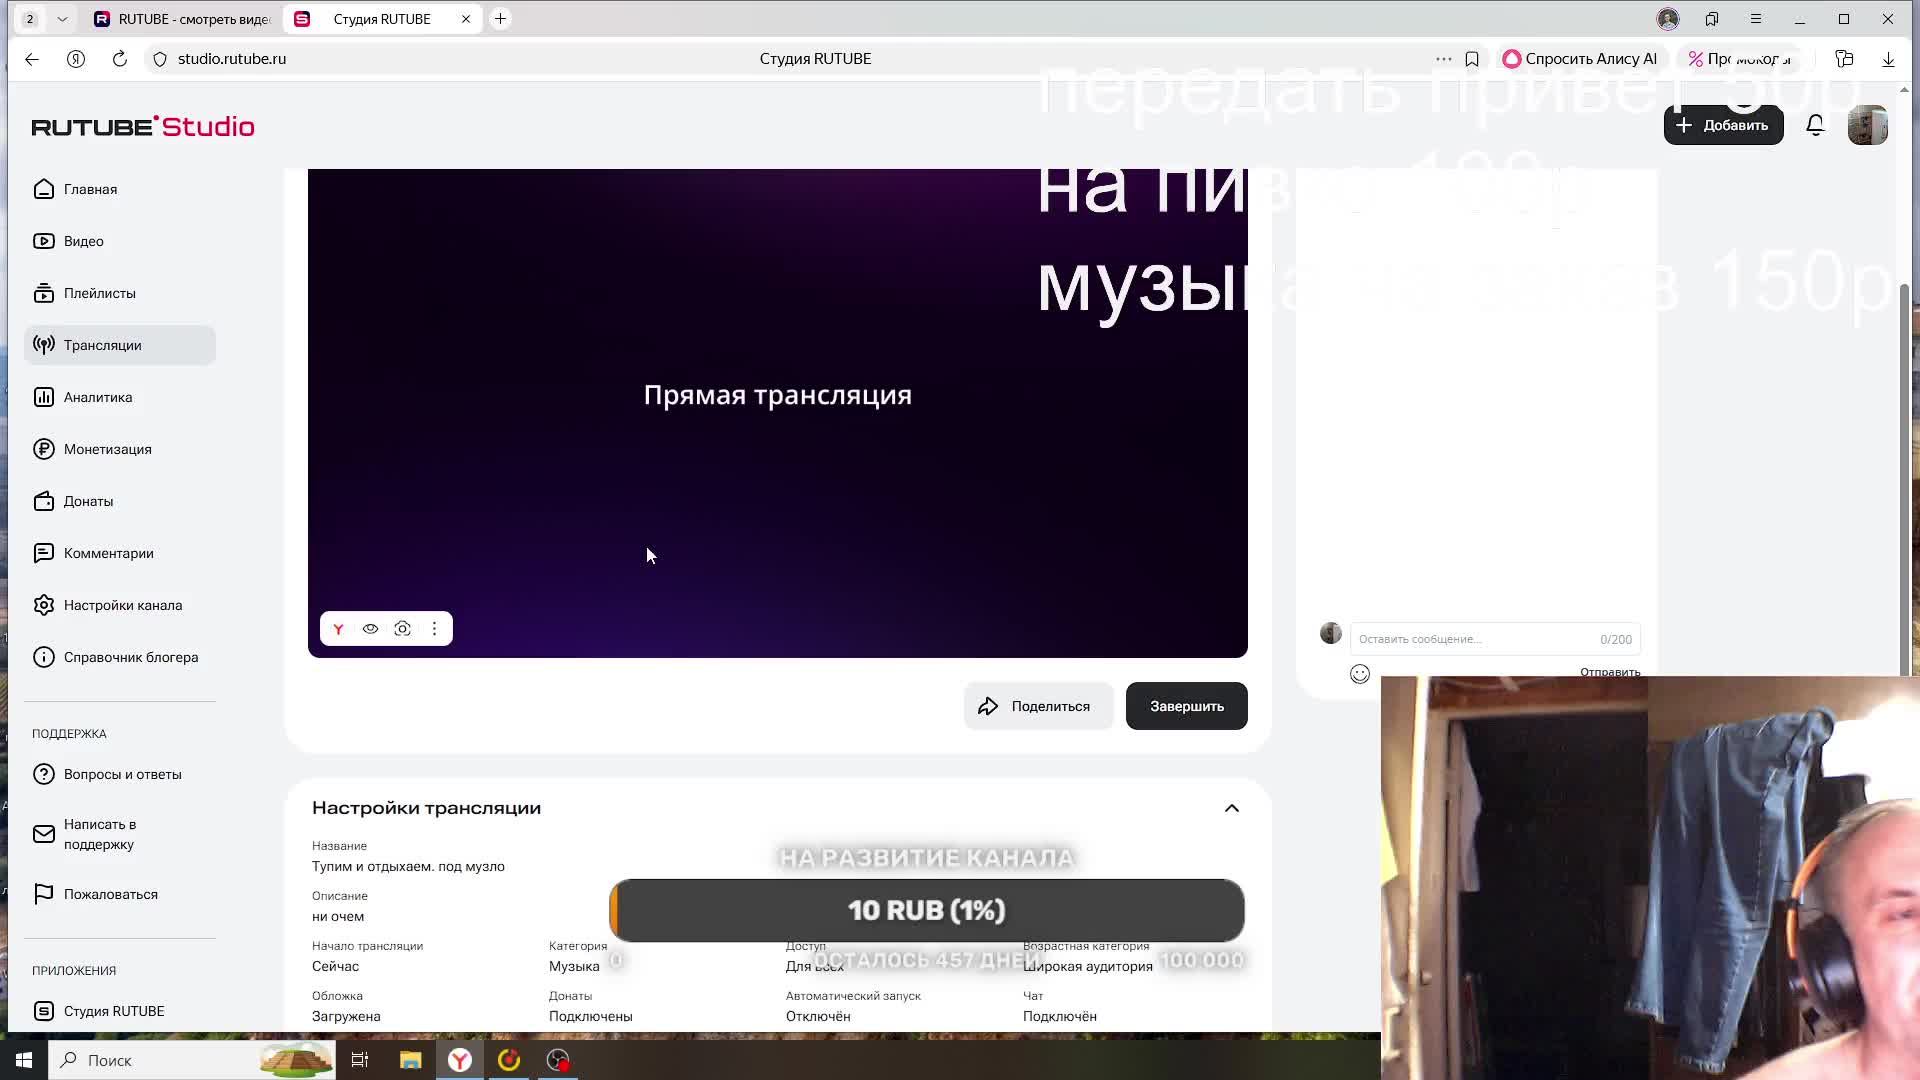Open Монетизация in the sidebar
This screenshot has width=1920, height=1080.
tap(107, 449)
